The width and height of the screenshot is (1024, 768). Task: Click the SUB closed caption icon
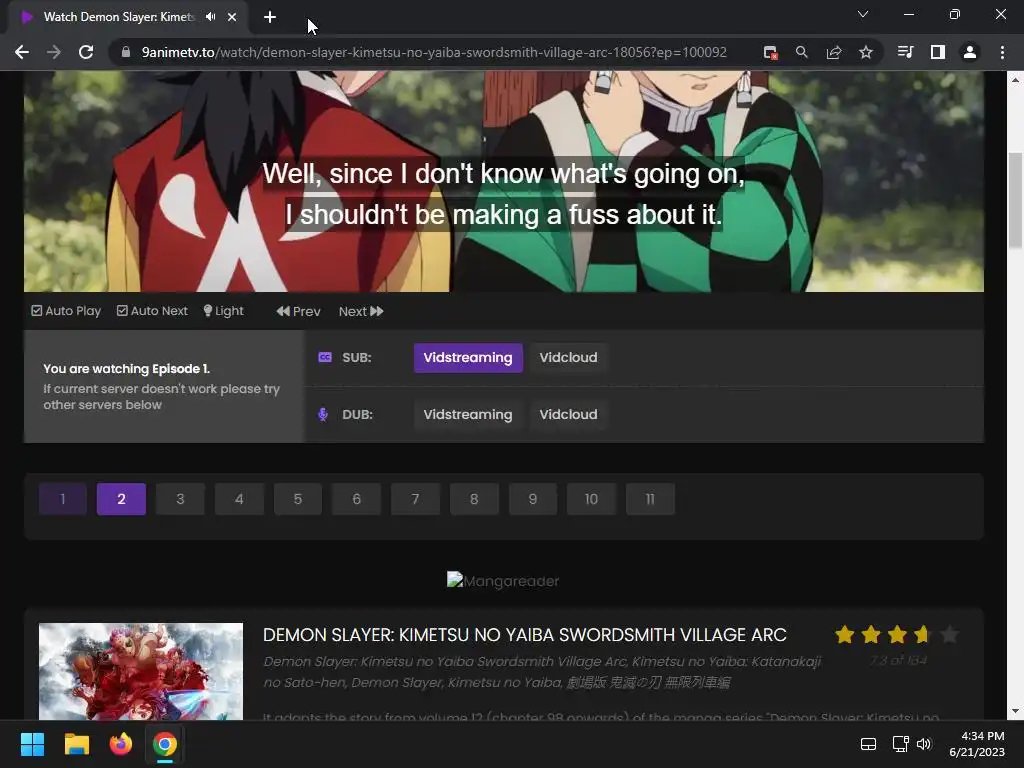coord(325,357)
